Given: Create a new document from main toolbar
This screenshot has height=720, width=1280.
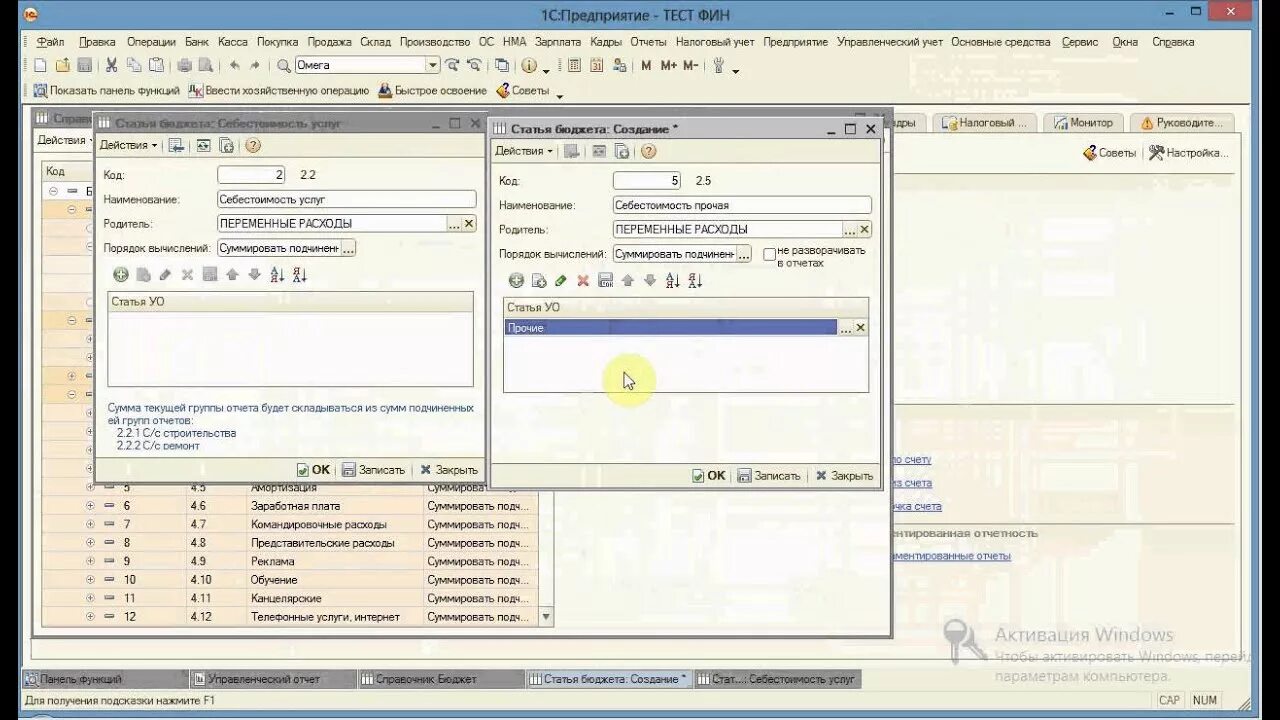Looking at the screenshot, I should click(x=40, y=65).
